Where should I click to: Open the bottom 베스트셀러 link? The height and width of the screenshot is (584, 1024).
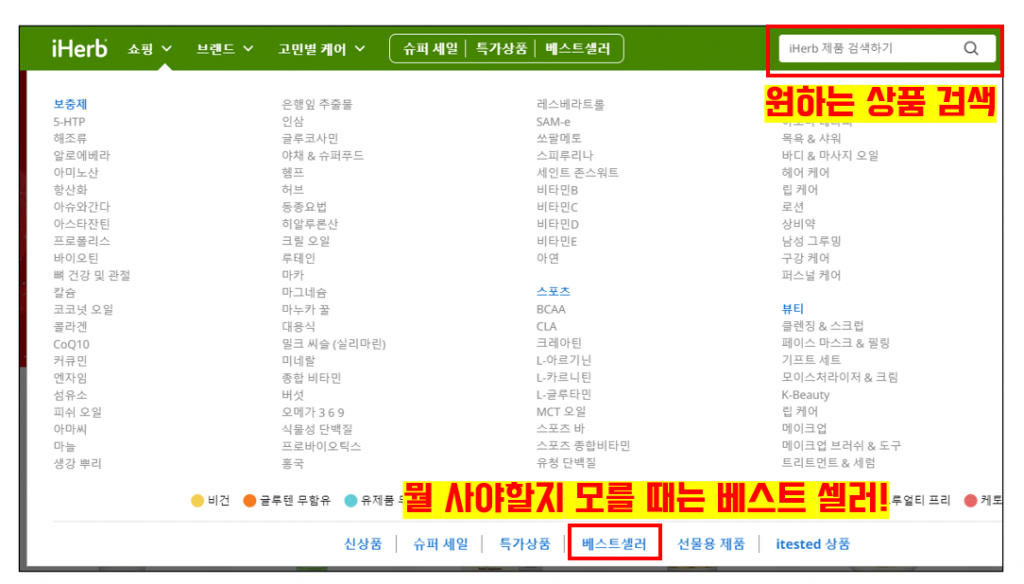tap(614, 544)
